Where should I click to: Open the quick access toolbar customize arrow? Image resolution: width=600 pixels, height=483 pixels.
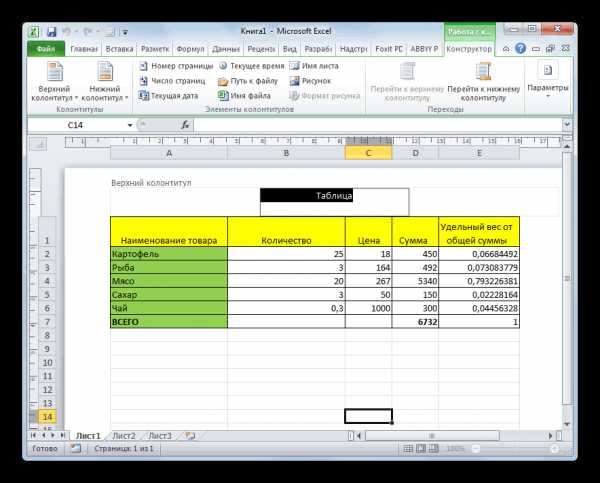coord(125,32)
